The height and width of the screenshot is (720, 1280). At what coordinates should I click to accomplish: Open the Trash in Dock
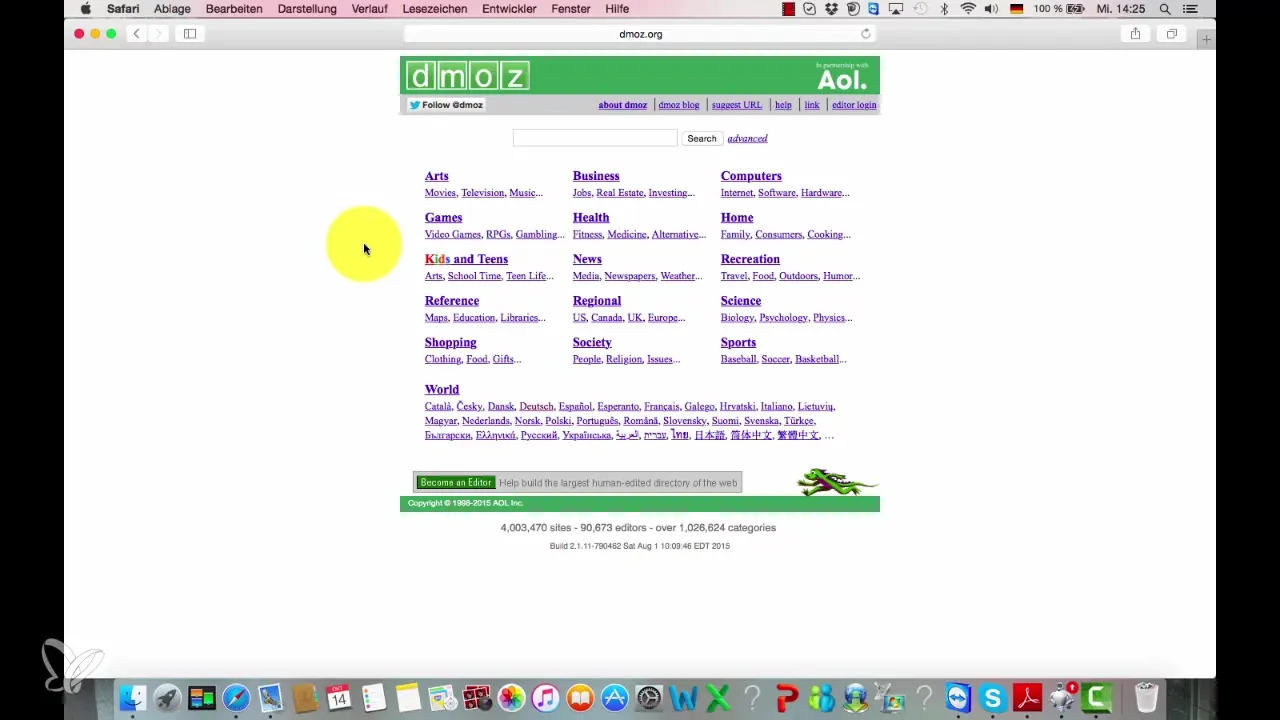tap(1146, 697)
